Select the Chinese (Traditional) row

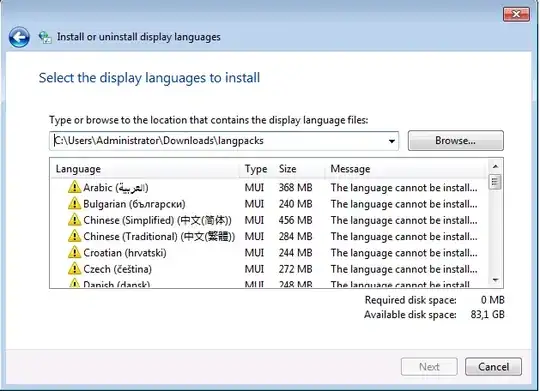pos(269,236)
